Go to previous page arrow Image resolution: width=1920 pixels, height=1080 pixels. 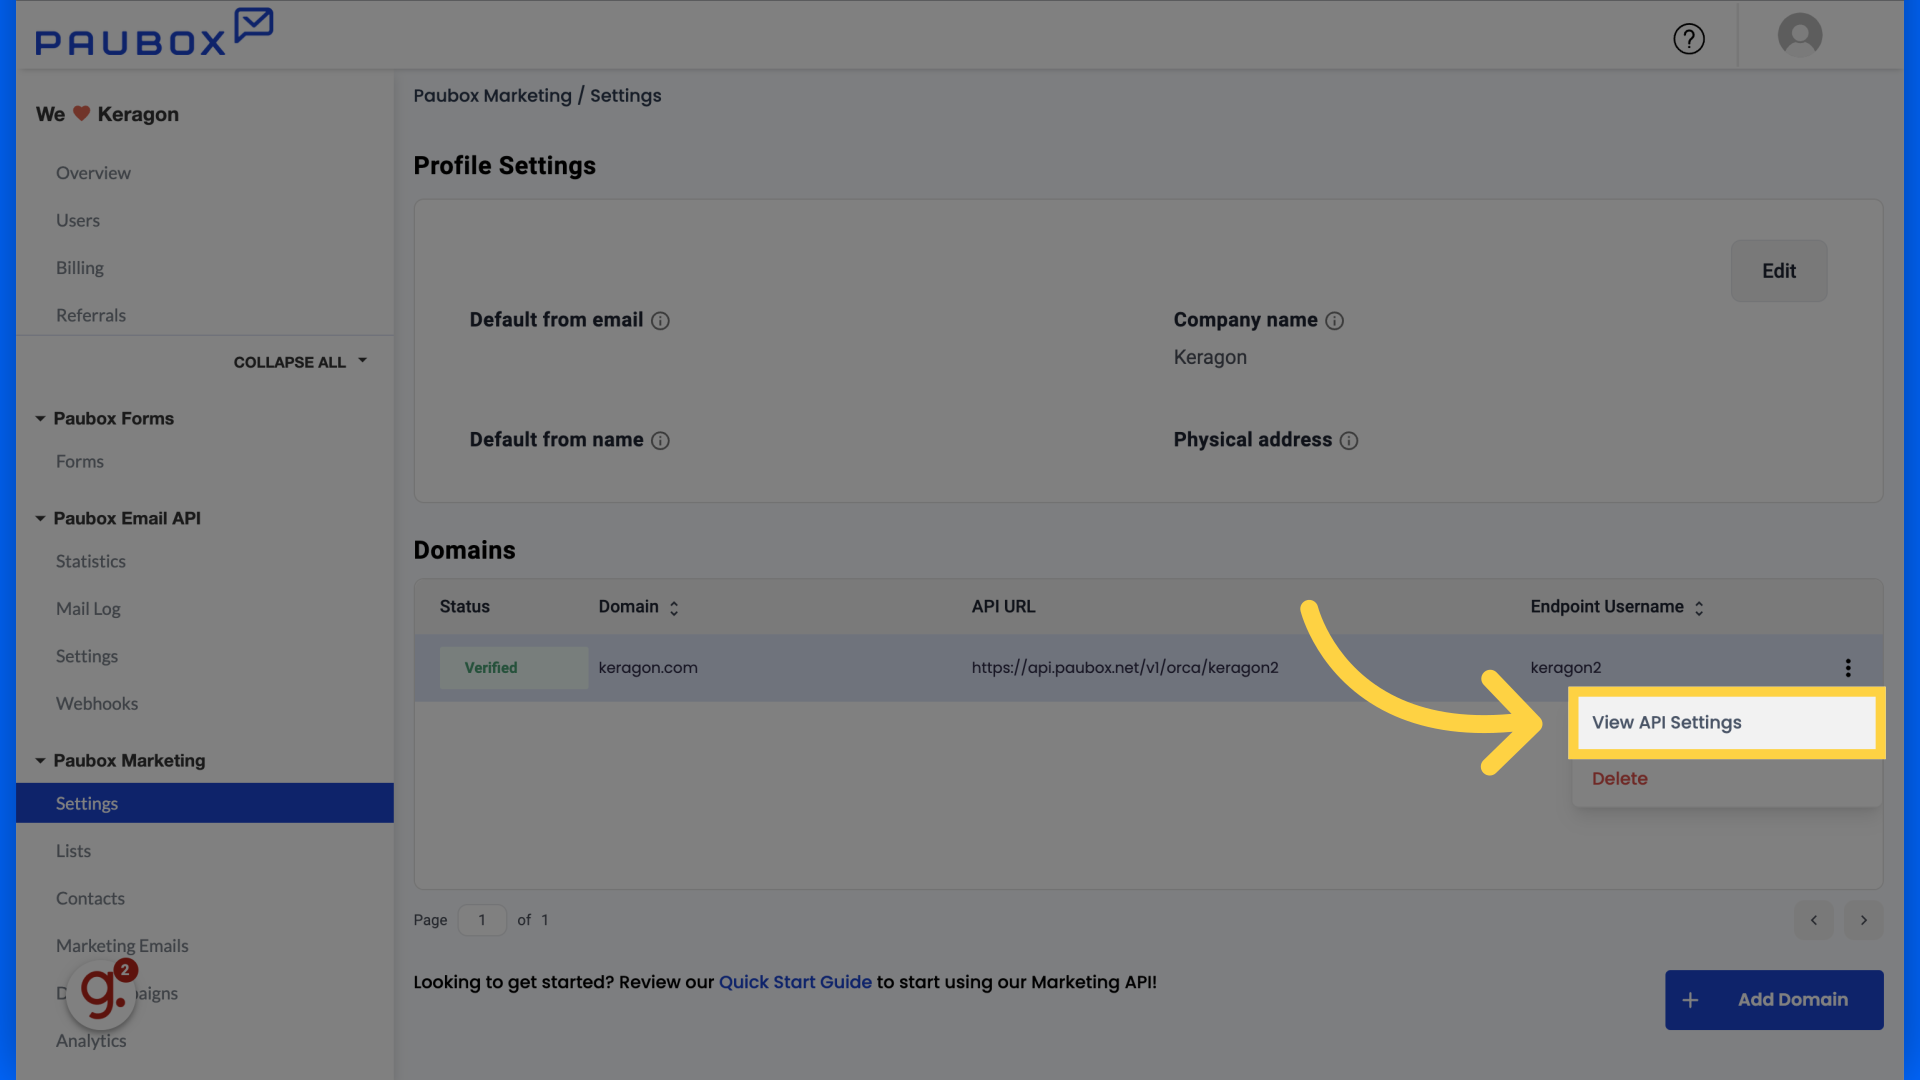[x=1813, y=920]
